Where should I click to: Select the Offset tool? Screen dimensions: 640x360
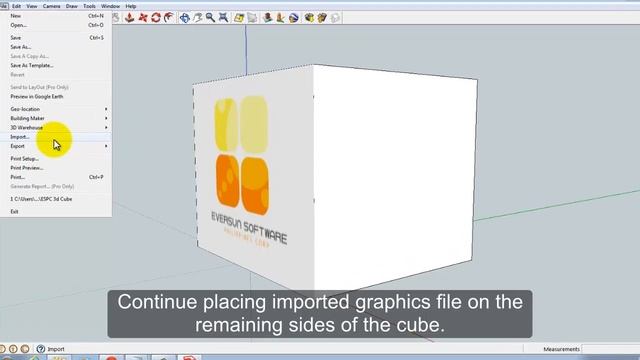click(x=169, y=18)
